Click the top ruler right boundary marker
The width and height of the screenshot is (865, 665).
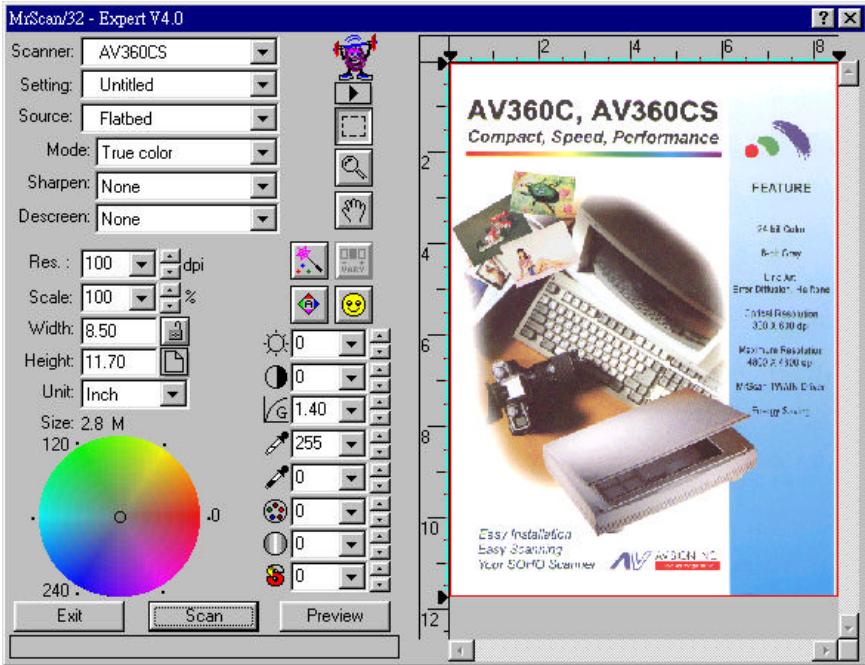(839, 55)
